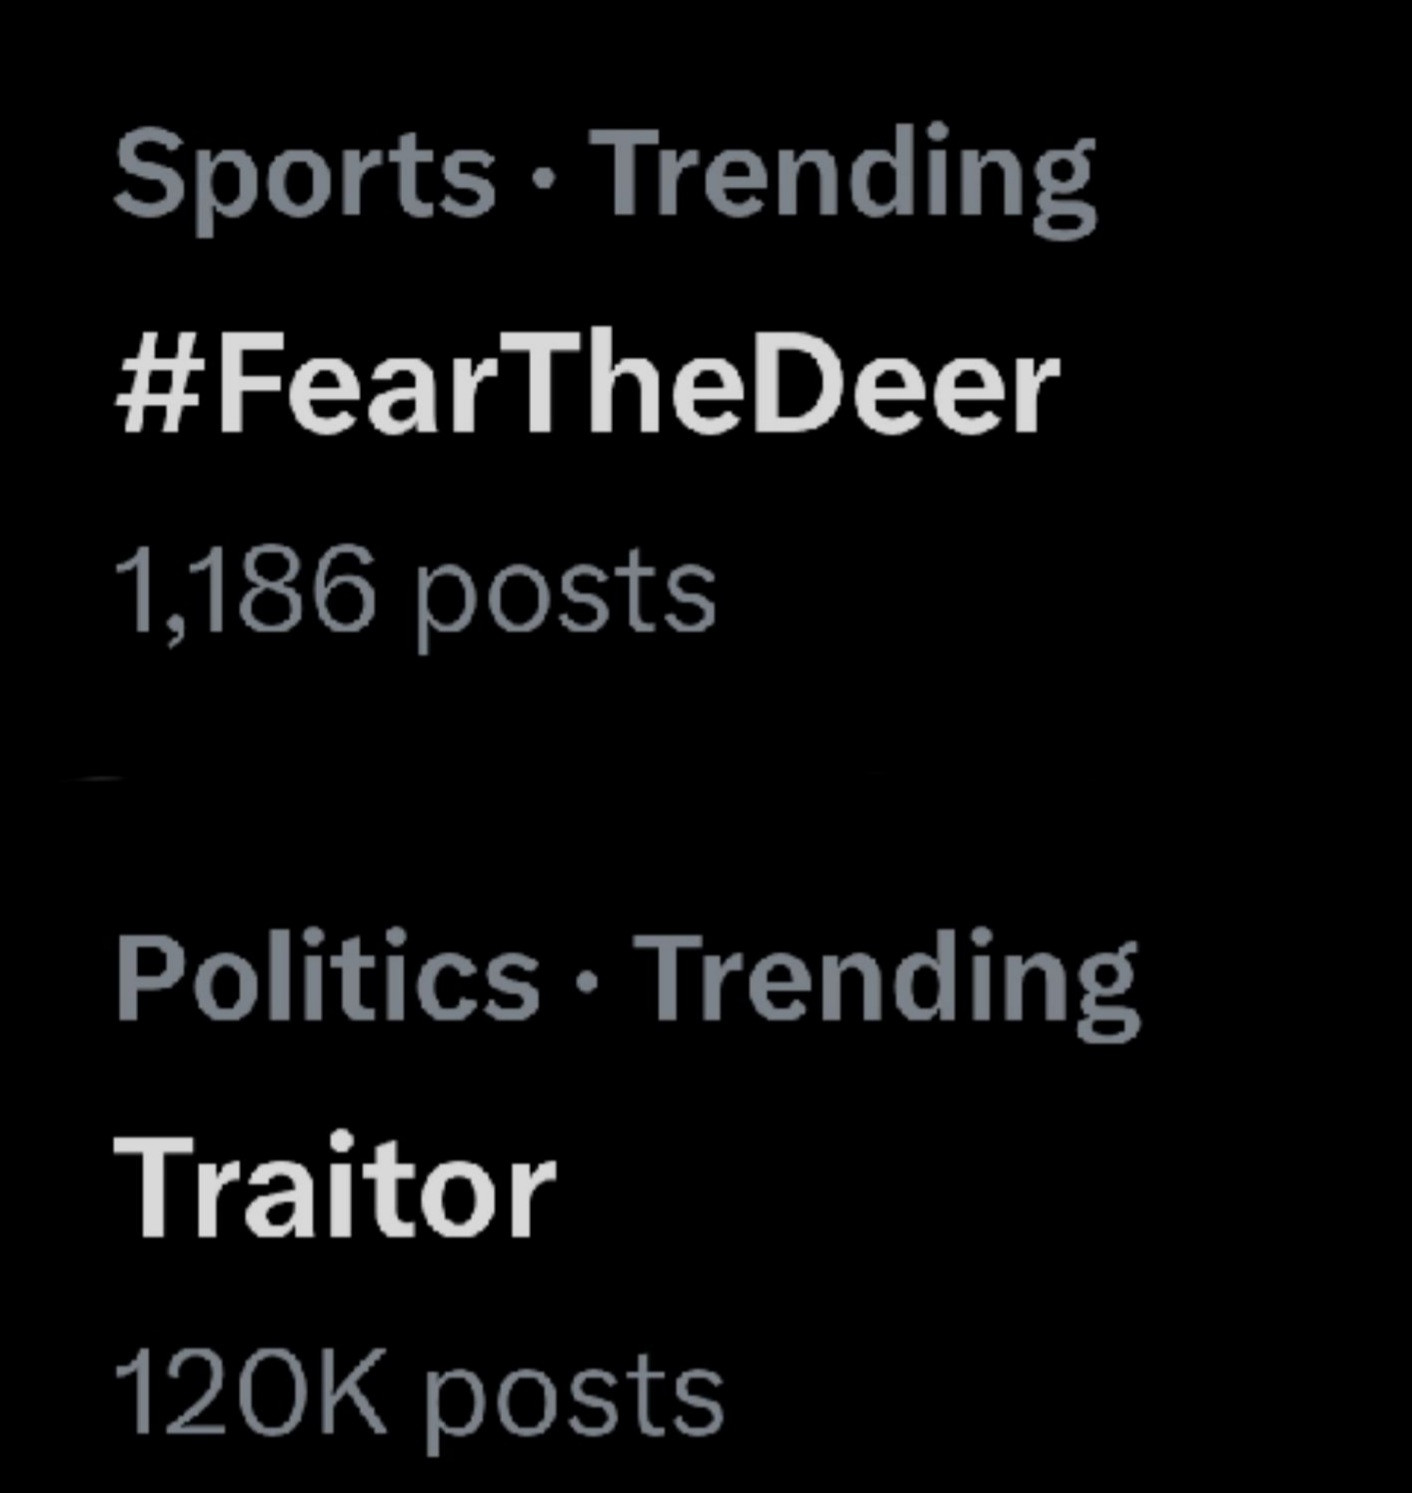Screen dimensions: 1412x1493
Task: Click Trending next to Politics
Action: tap(888, 978)
